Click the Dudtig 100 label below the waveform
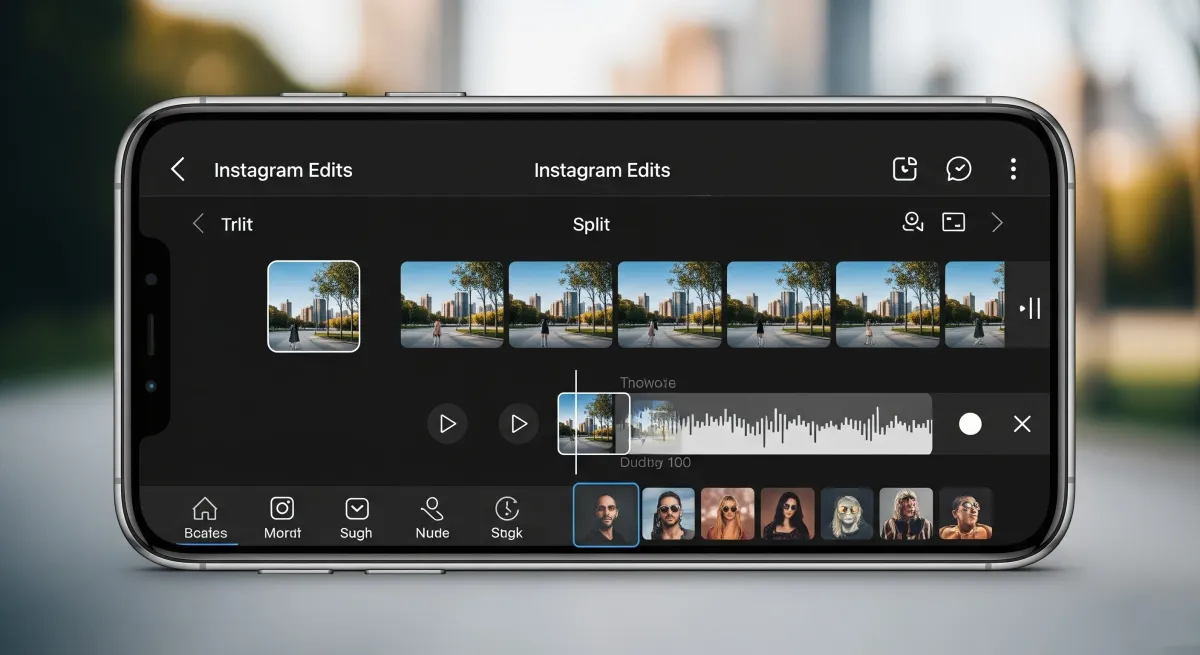The height and width of the screenshot is (655, 1200). tap(655, 463)
